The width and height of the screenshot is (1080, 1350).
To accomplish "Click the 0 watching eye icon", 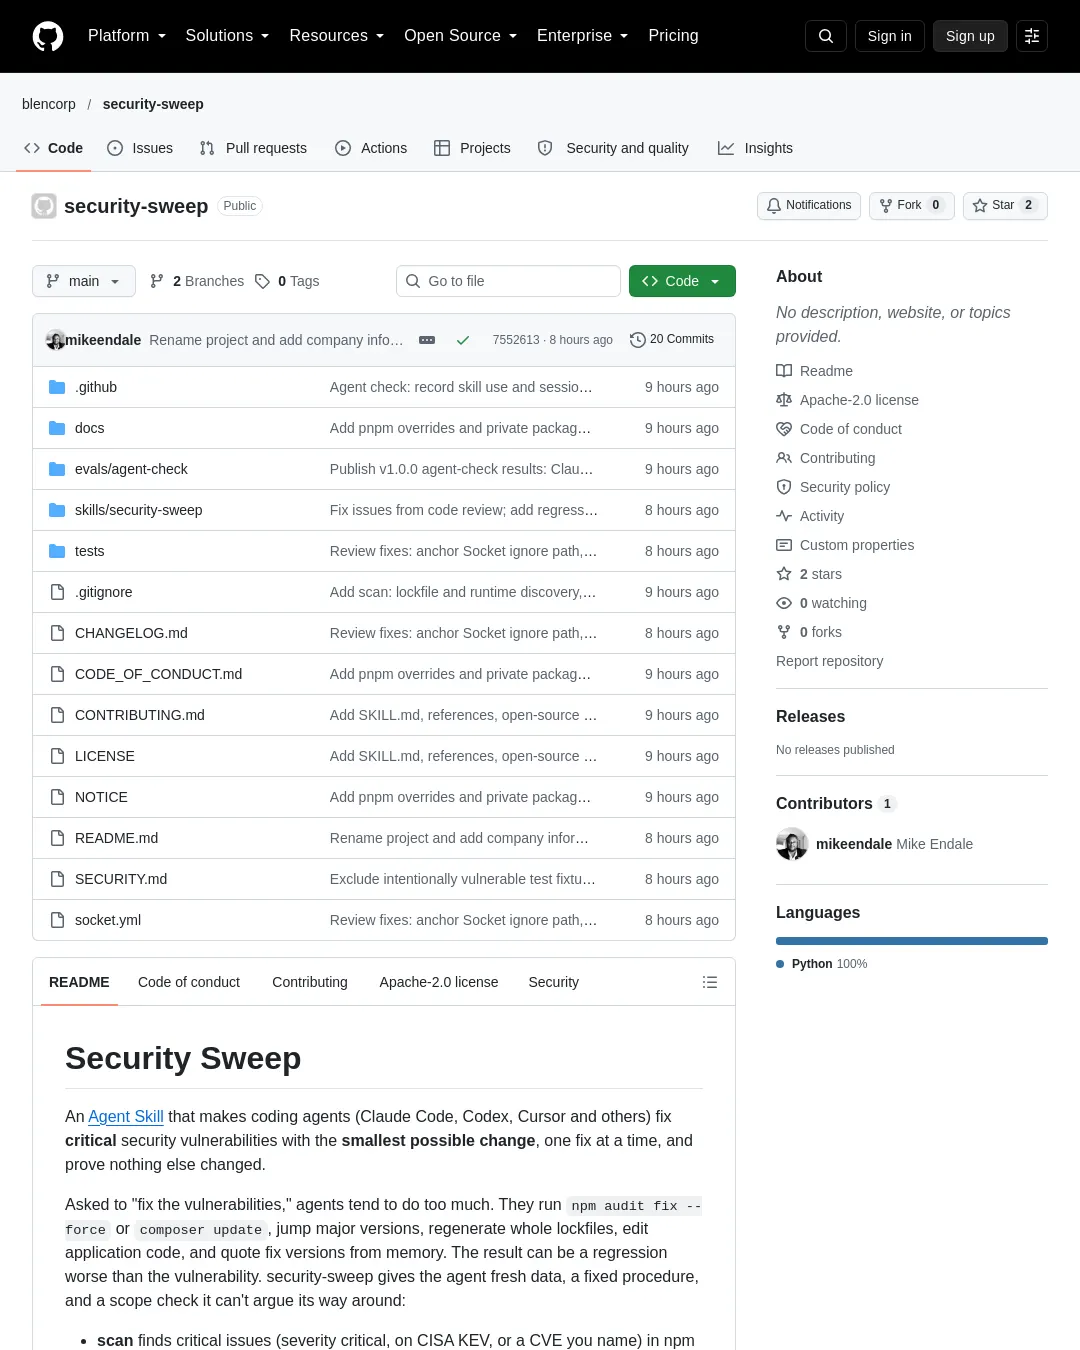I will [x=784, y=603].
